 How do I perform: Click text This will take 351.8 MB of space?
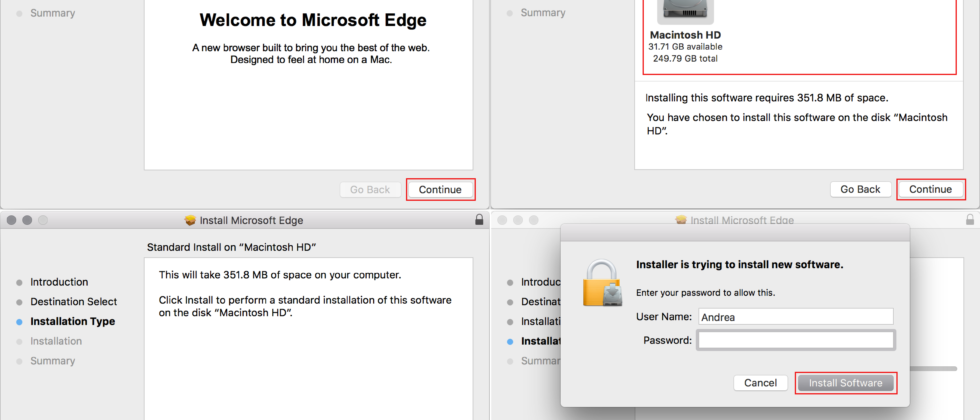click(x=280, y=275)
